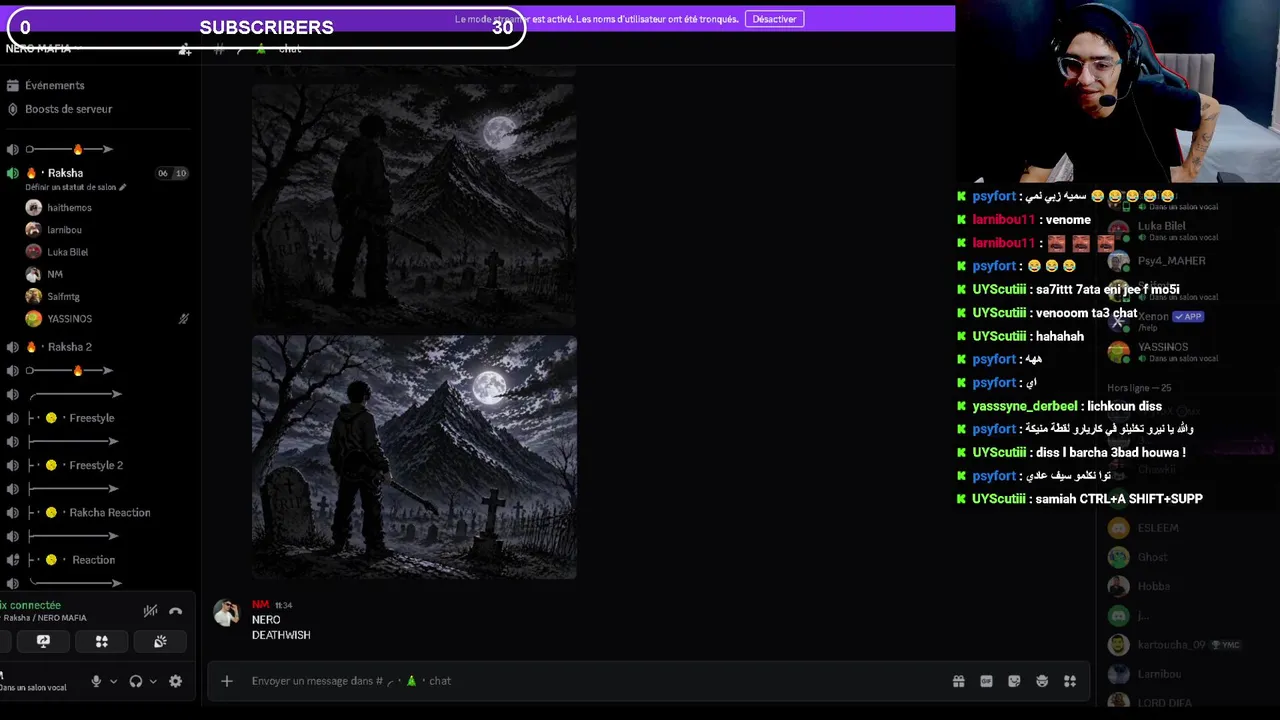The width and height of the screenshot is (1280, 720).
Task: Join the Raksha 2 voice channel
Action: point(70,347)
